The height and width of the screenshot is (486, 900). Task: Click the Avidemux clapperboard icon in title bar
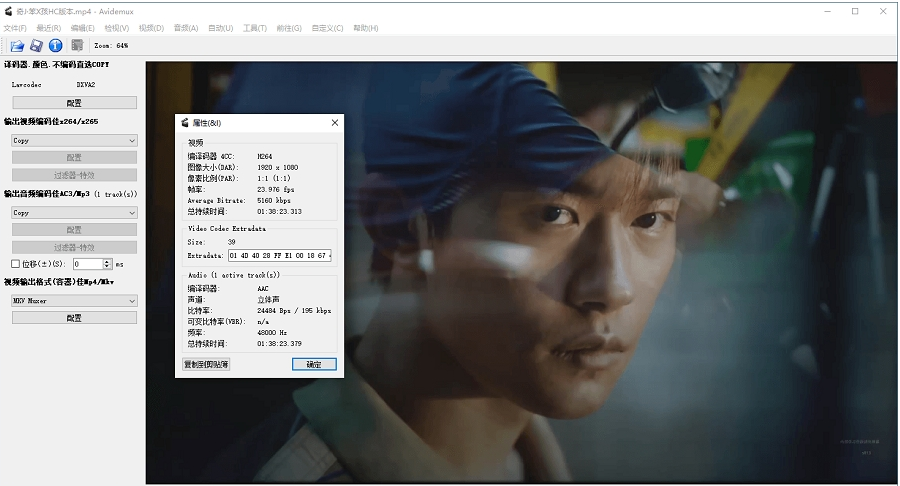point(8,11)
